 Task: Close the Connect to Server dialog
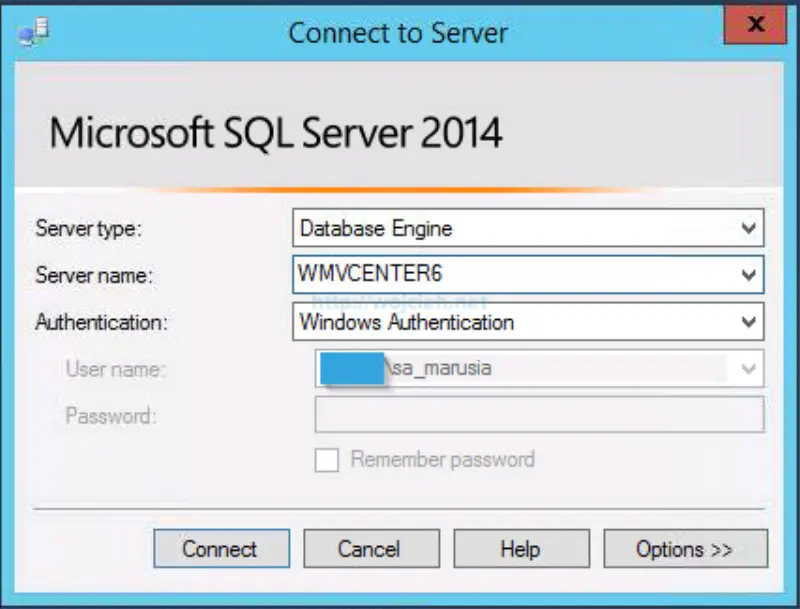tap(757, 25)
